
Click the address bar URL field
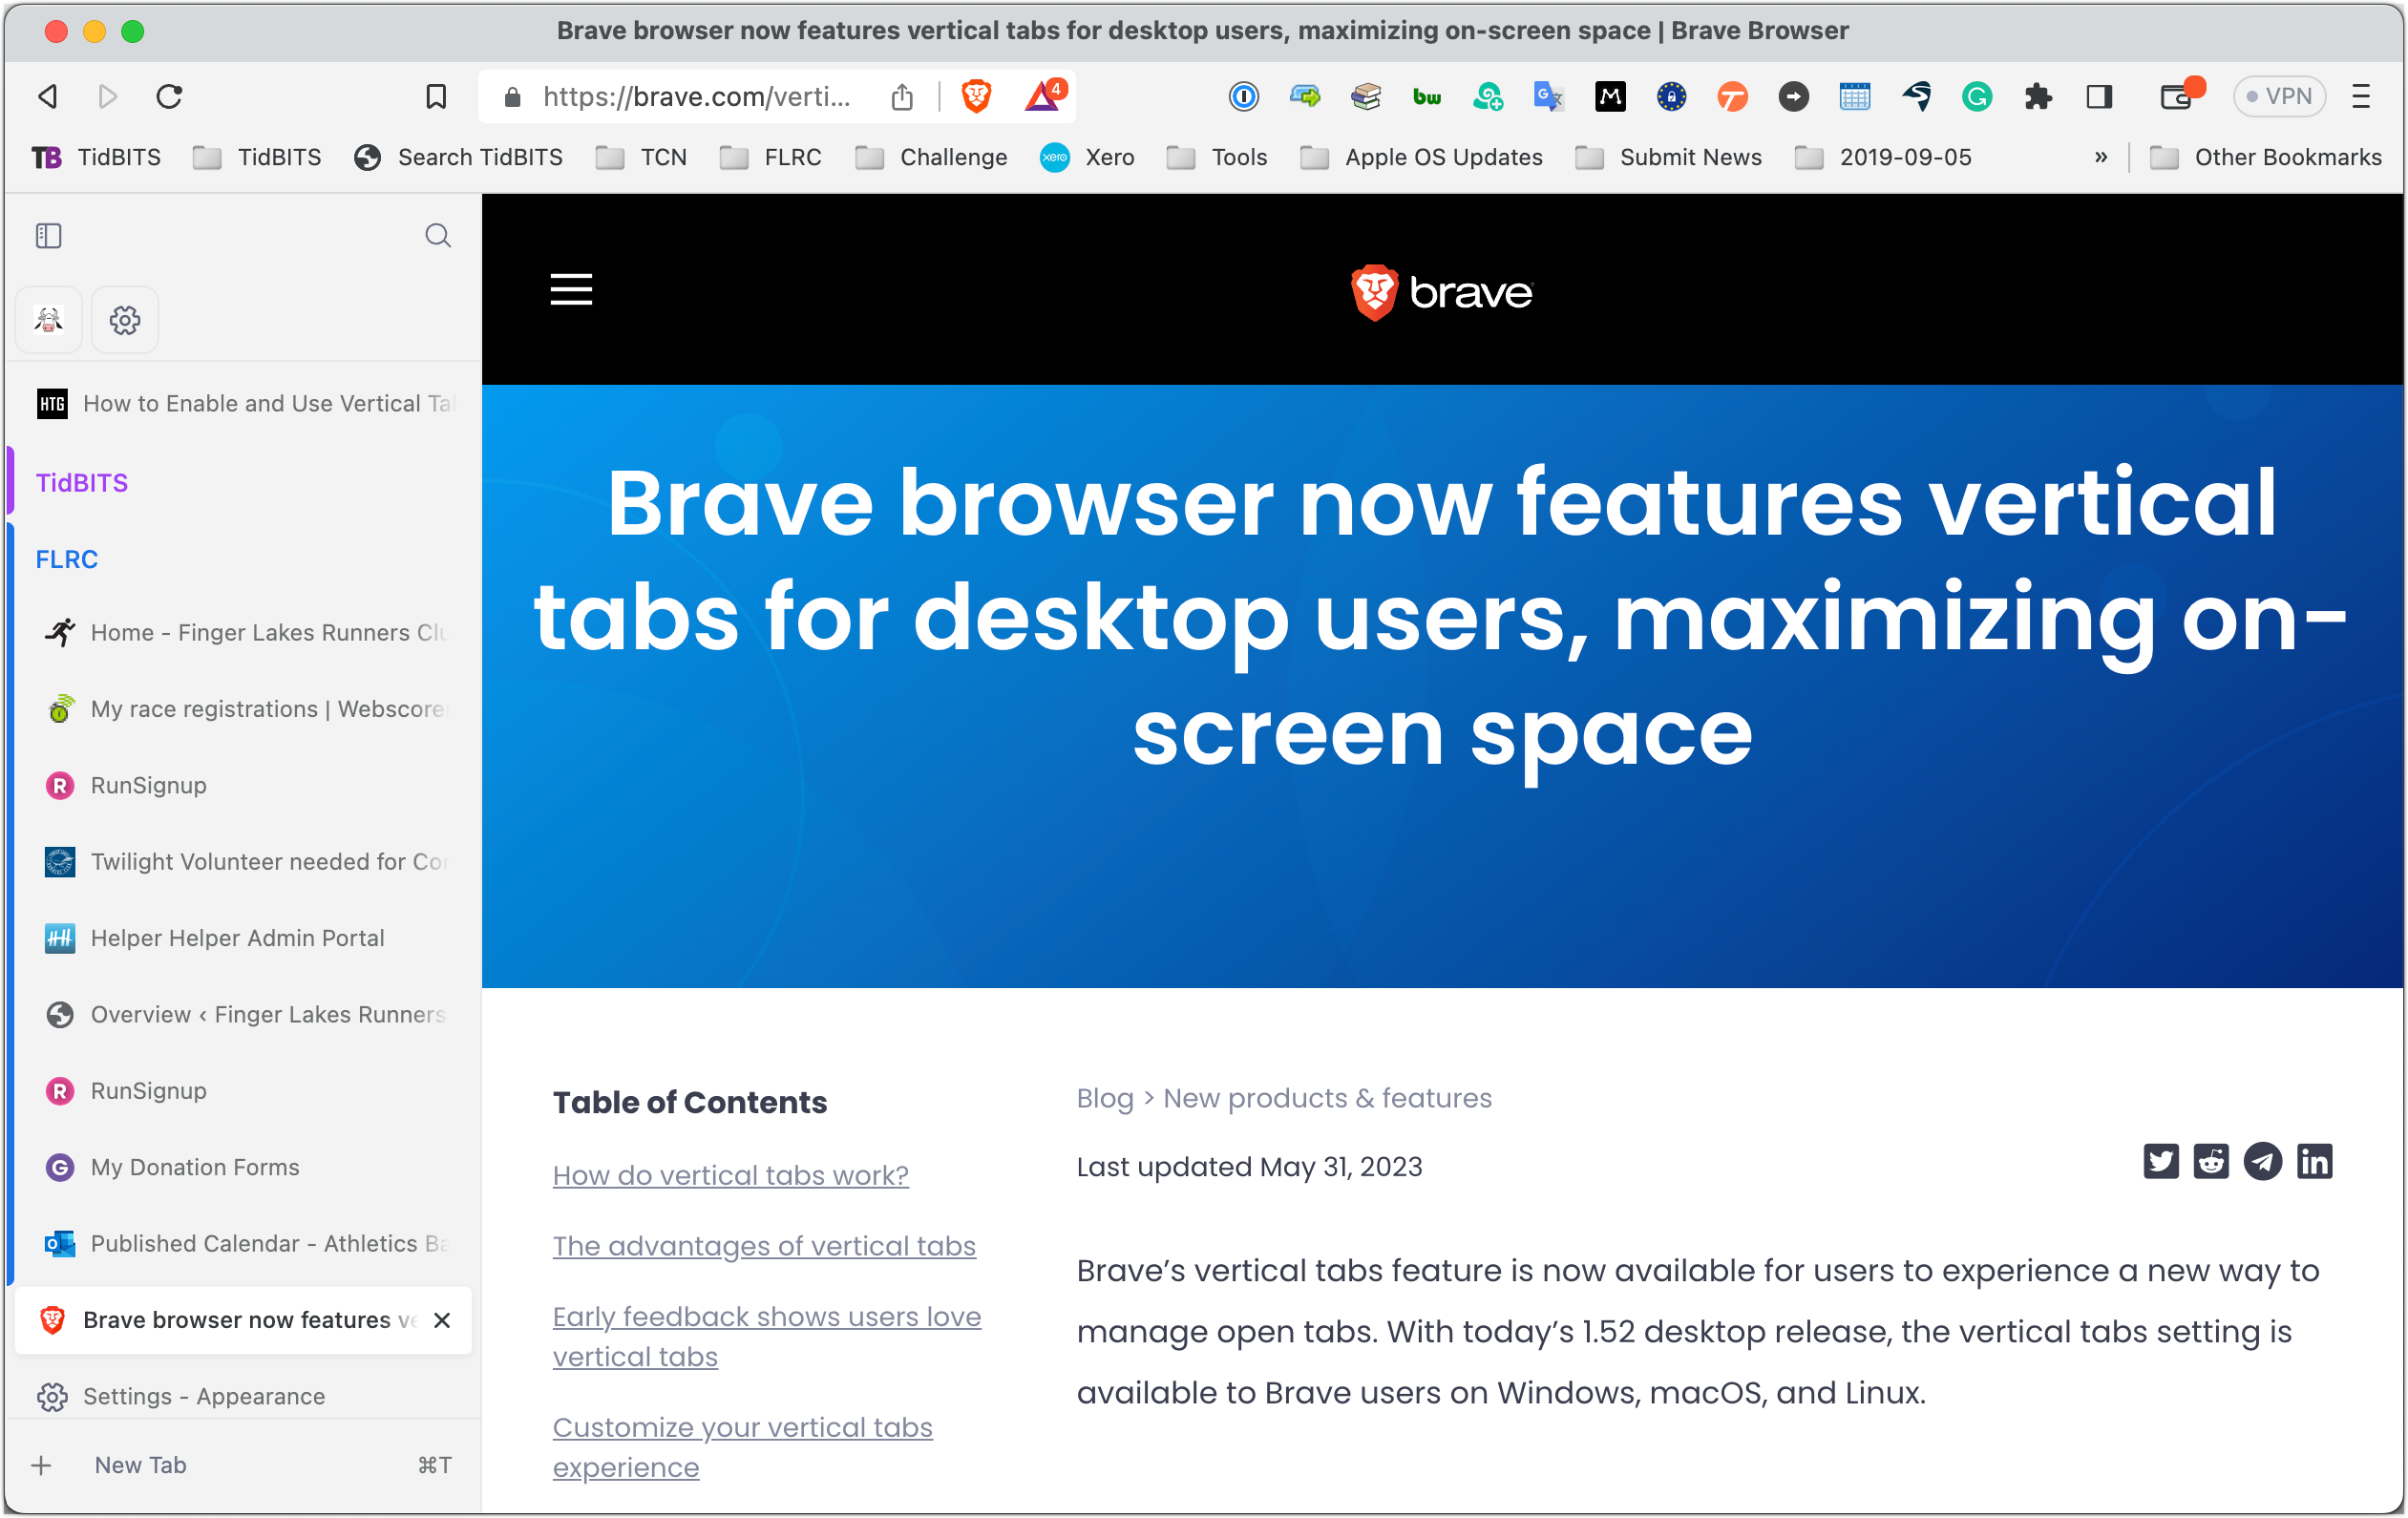[x=696, y=96]
